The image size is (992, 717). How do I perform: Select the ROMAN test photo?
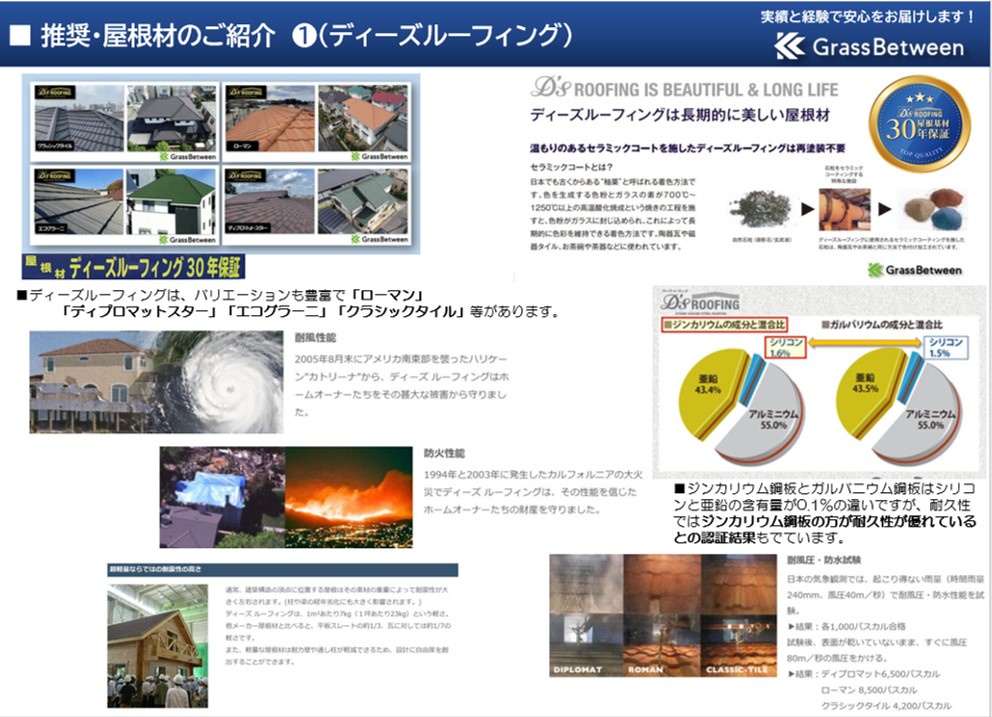[662, 616]
